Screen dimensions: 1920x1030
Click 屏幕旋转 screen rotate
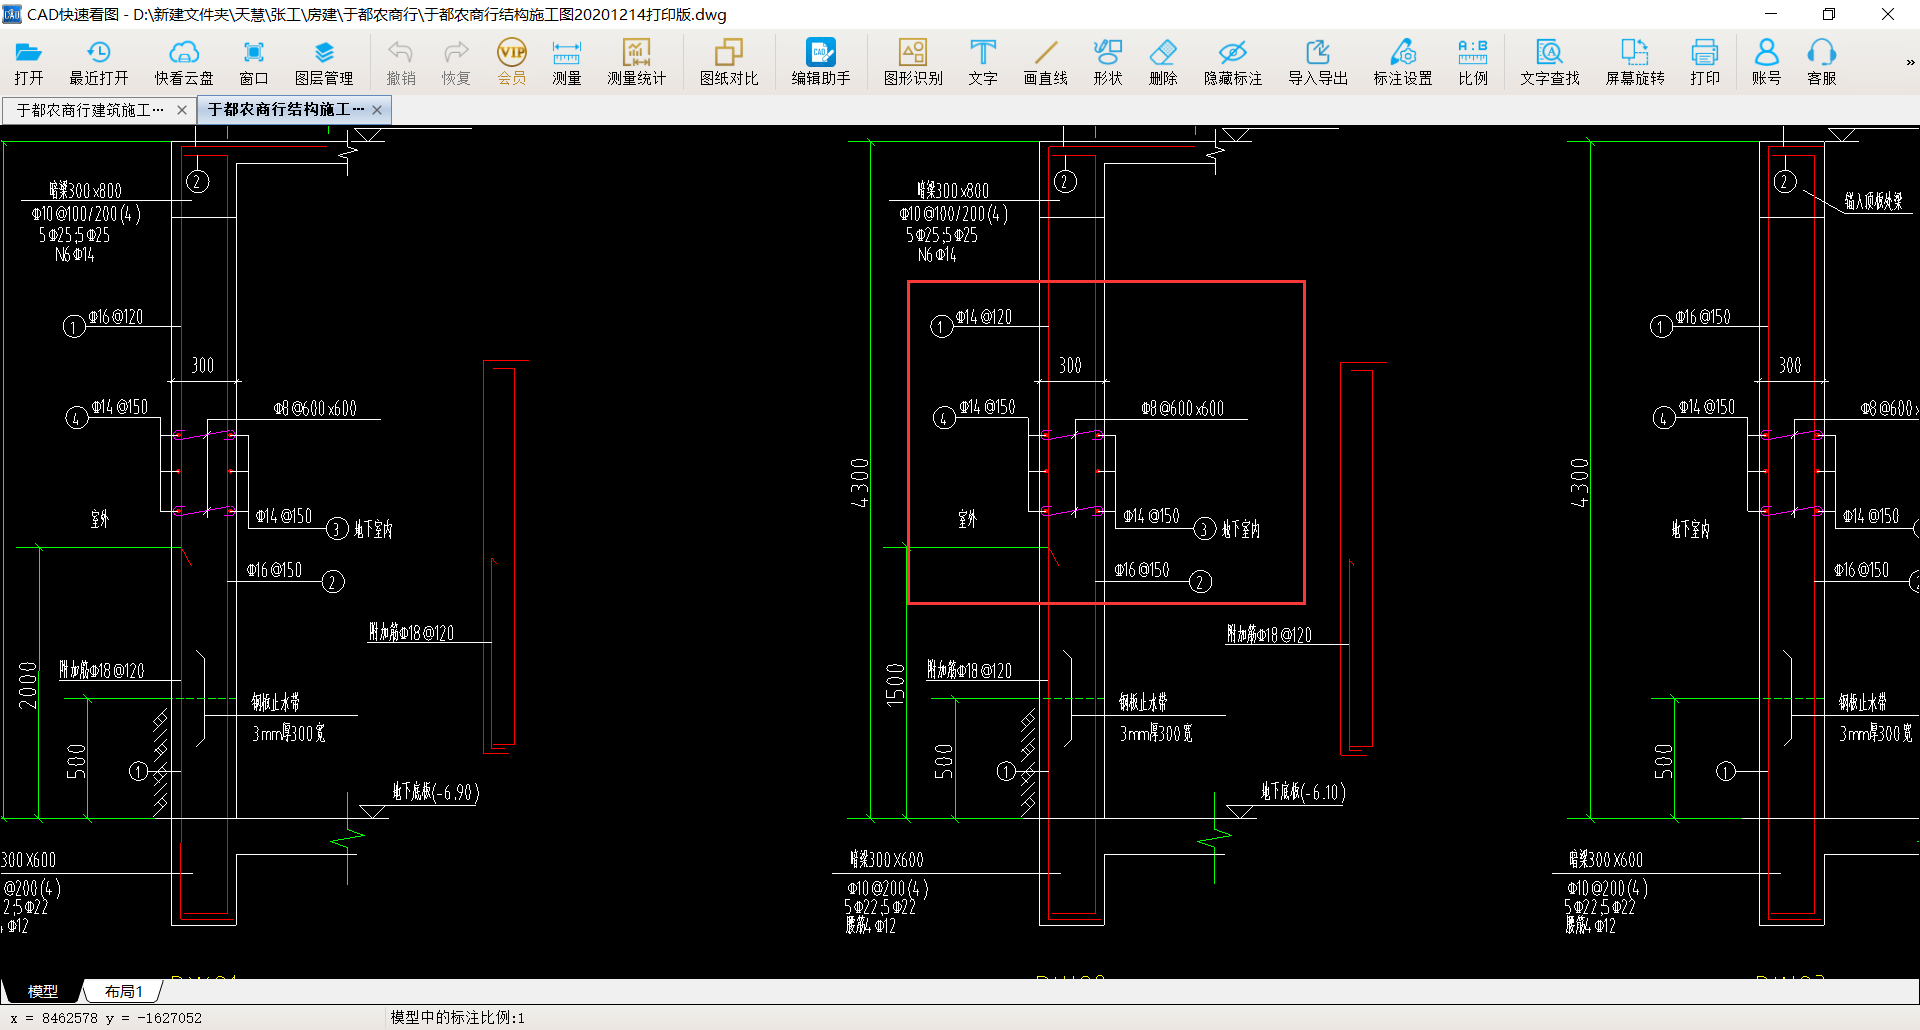1635,63
